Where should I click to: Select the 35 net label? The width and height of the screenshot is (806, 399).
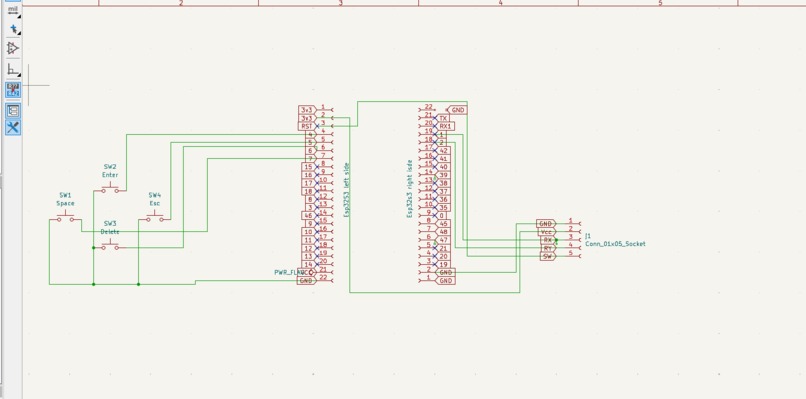click(443, 208)
